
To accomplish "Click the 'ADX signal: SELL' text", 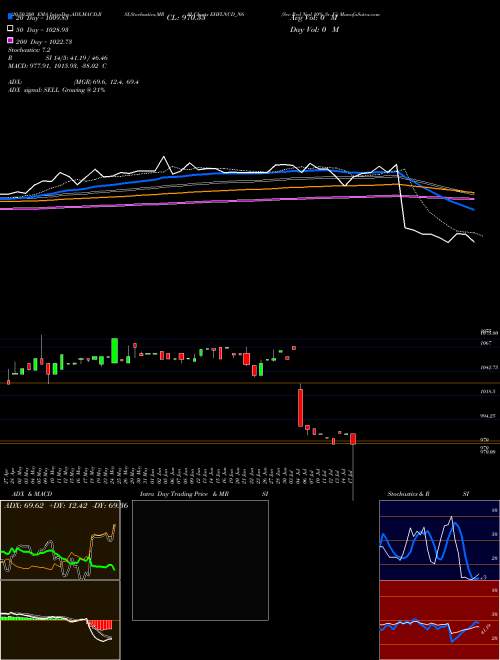I will tap(34, 90).
